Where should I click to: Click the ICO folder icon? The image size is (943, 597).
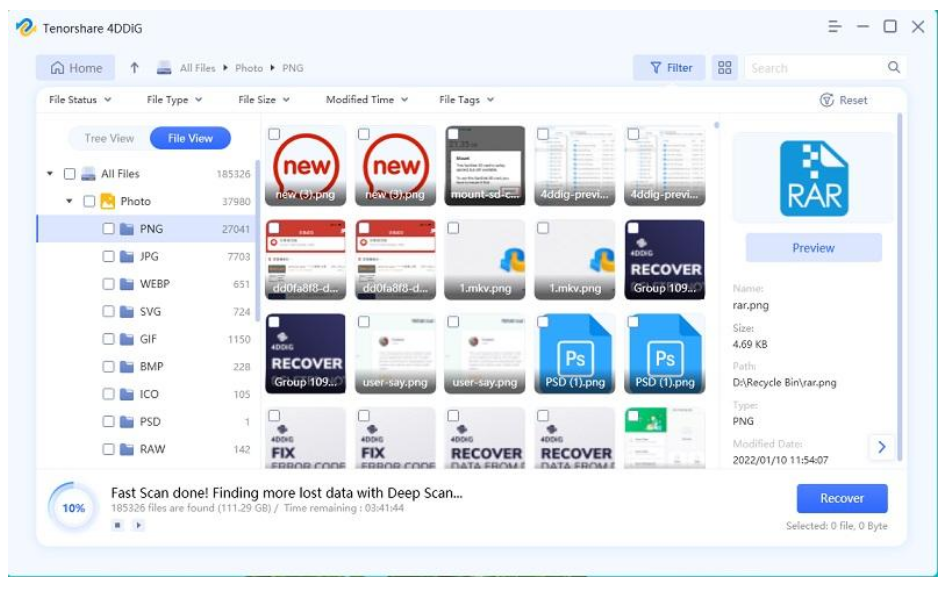126,394
